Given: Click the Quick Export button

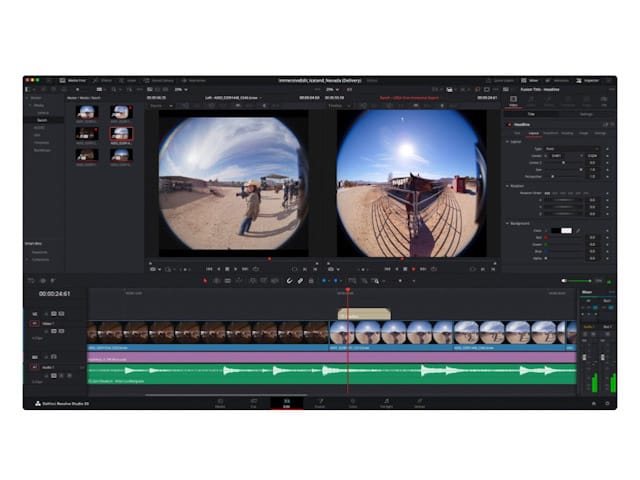Looking at the screenshot, I should pos(500,81).
